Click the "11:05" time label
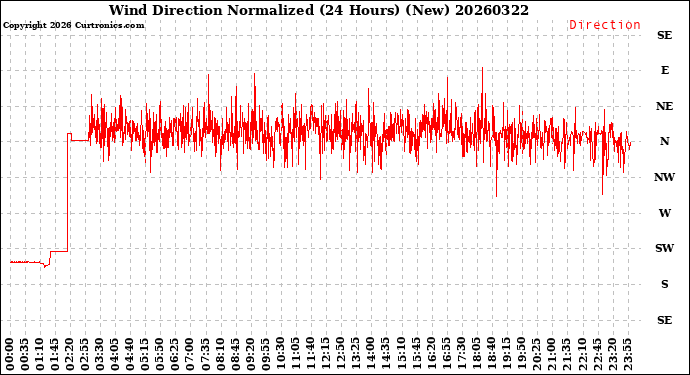This screenshot has height=375, width=690. (296, 354)
